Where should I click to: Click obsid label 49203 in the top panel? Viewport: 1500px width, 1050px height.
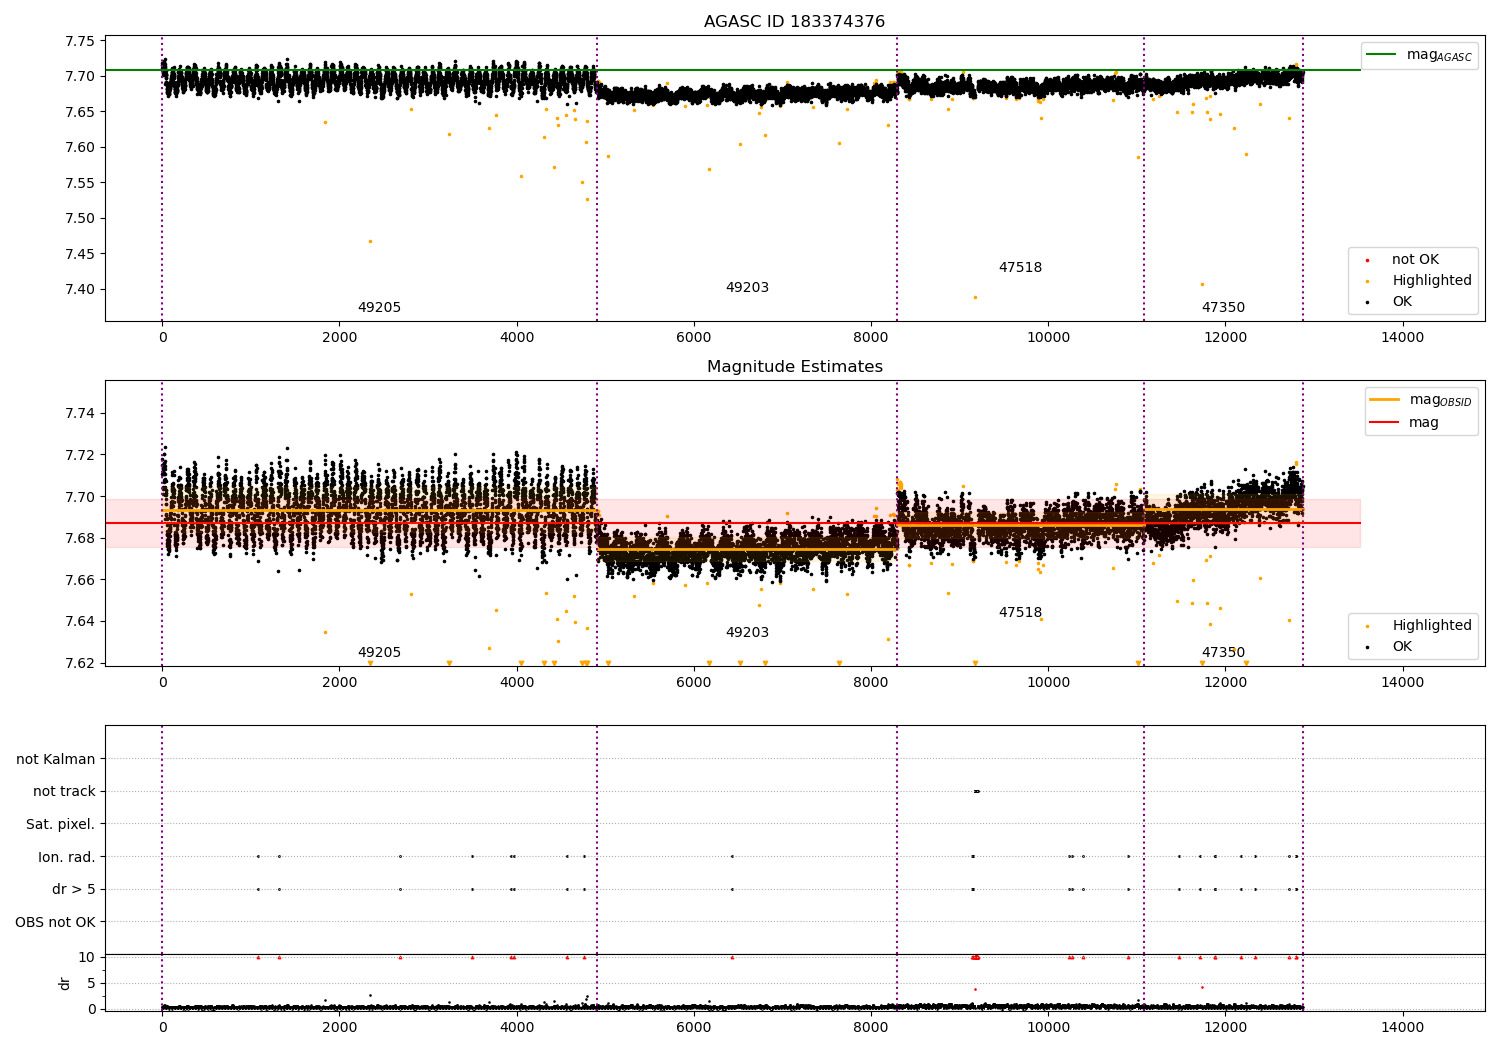(747, 288)
